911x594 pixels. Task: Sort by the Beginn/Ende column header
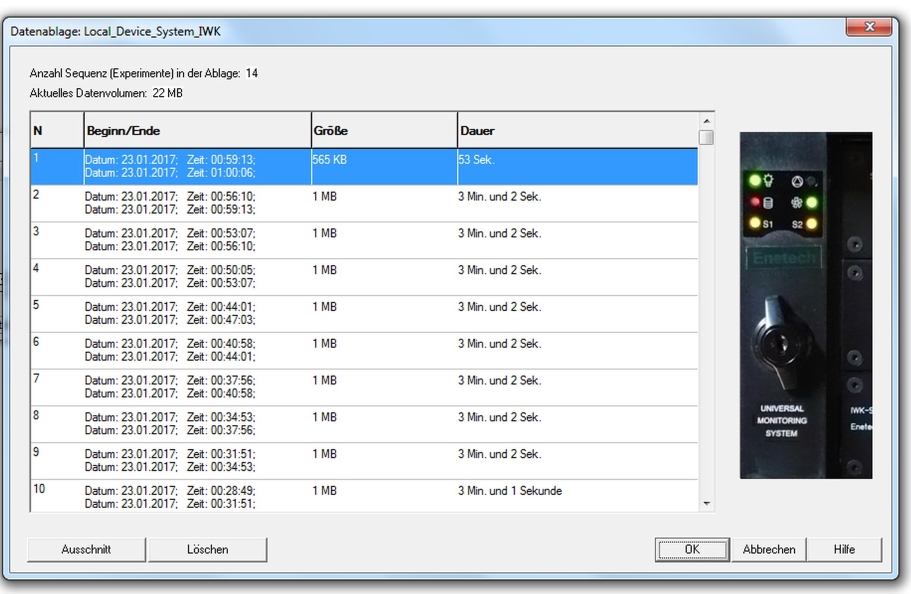(196, 130)
